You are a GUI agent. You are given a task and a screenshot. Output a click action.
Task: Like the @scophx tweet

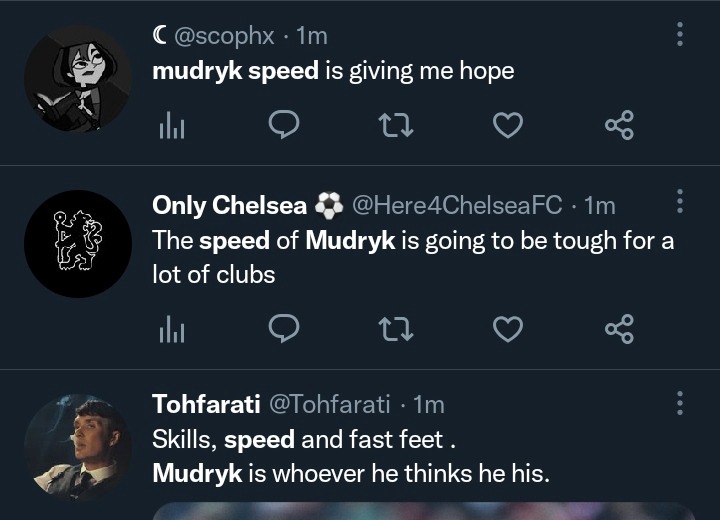pyautogui.click(x=508, y=125)
